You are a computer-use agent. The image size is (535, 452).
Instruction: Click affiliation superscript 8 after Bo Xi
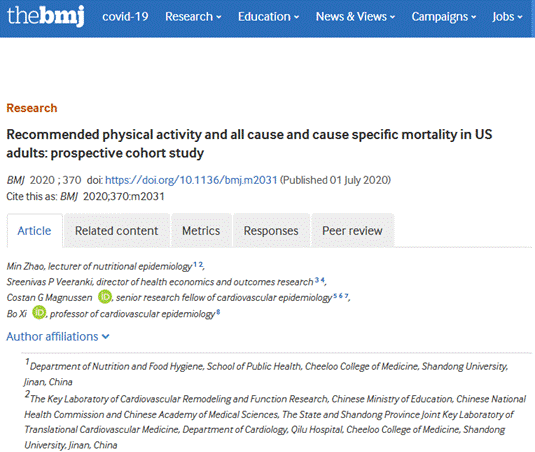pyautogui.click(x=218, y=311)
